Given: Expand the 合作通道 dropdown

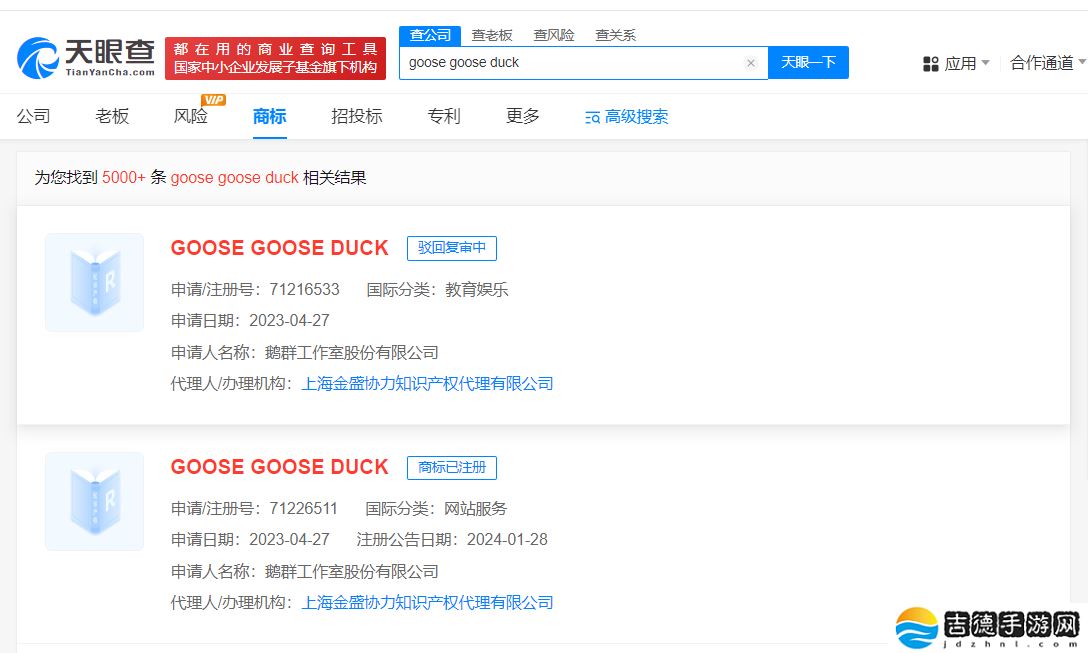Looking at the screenshot, I should [x=1047, y=63].
